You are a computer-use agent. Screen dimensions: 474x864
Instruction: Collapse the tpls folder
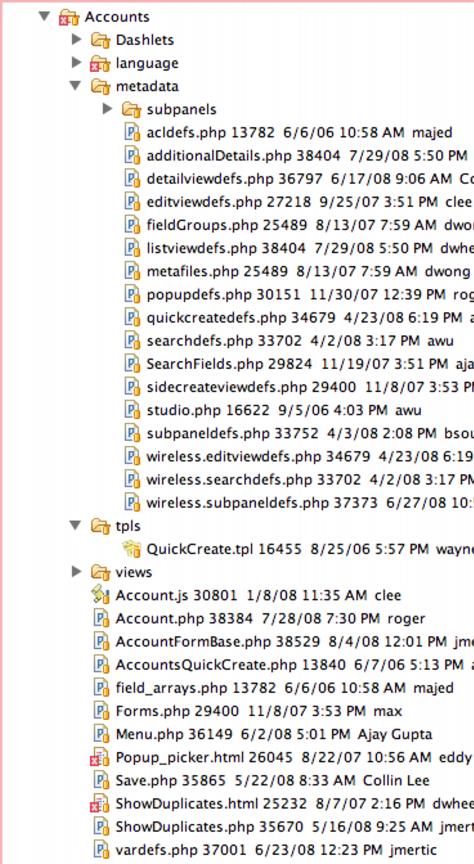click(76, 525)
